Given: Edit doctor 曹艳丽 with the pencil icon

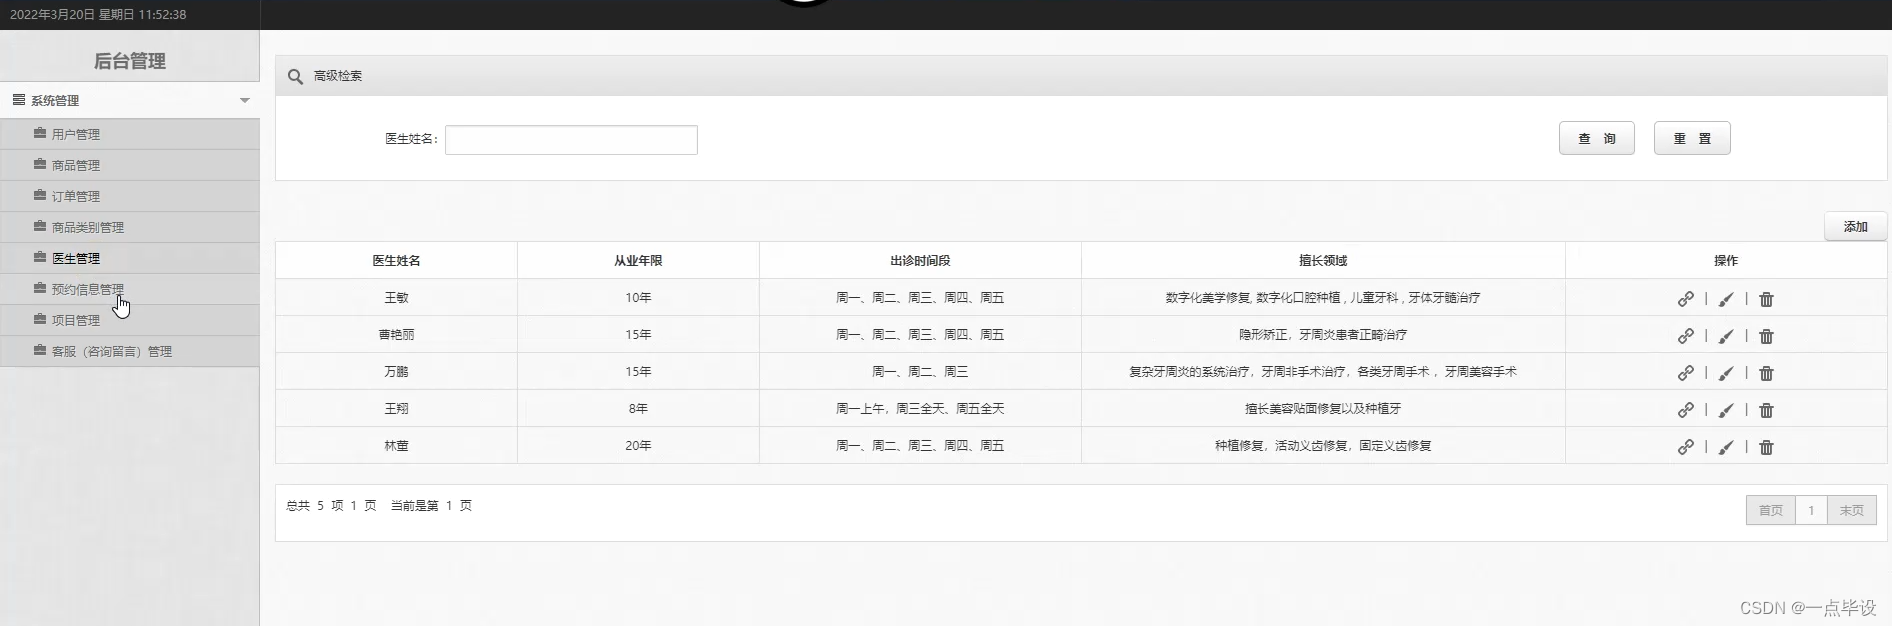Looking at the screenshot, I should pyautogui.click(x=1726, y=336).
